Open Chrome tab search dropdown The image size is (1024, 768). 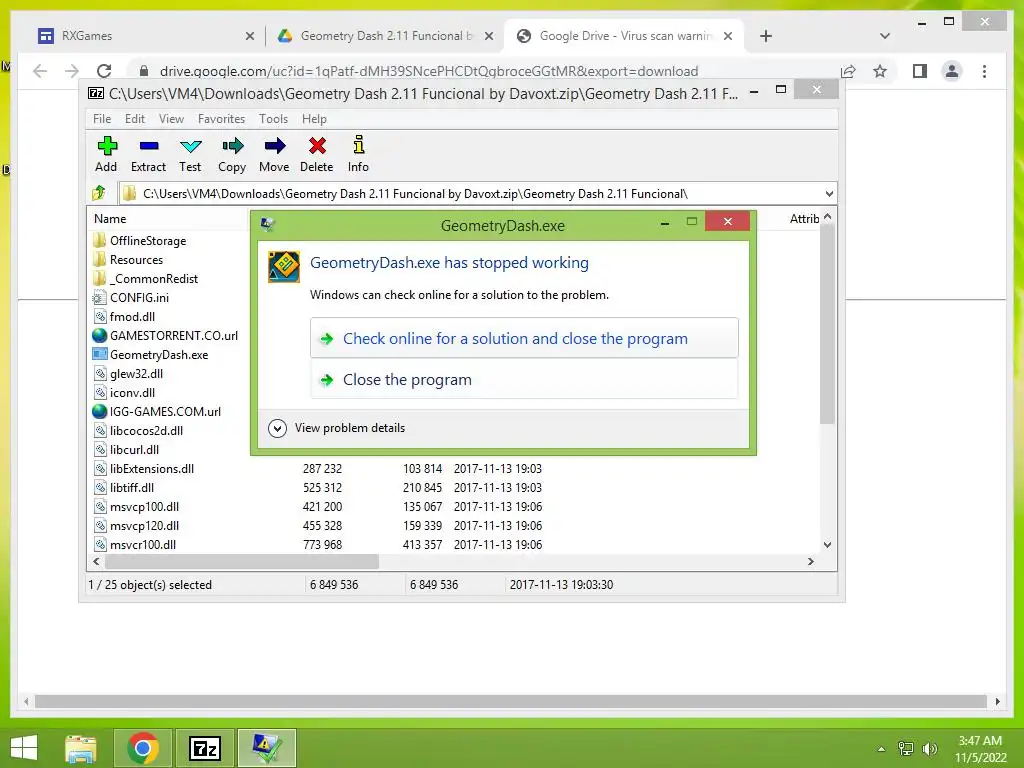(885, 36)
